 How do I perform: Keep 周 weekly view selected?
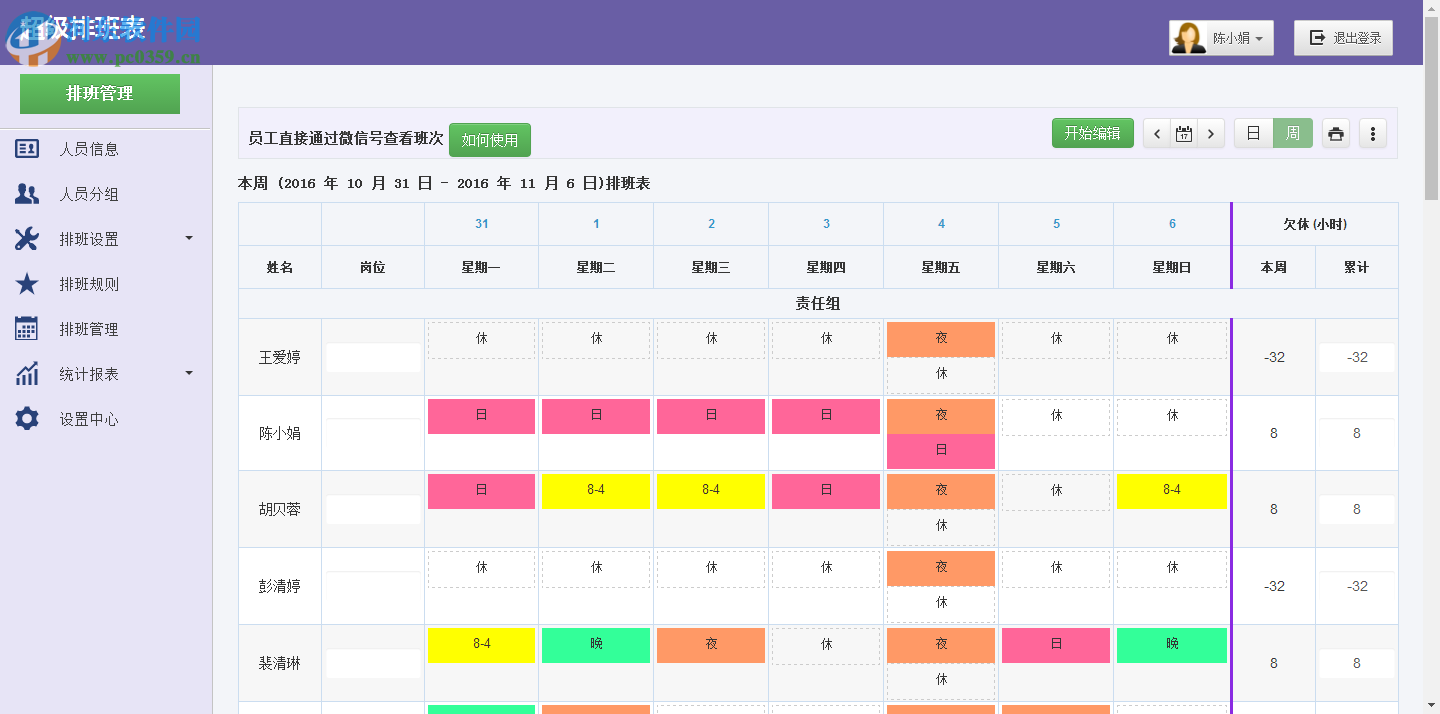(x=1294, y=132)
